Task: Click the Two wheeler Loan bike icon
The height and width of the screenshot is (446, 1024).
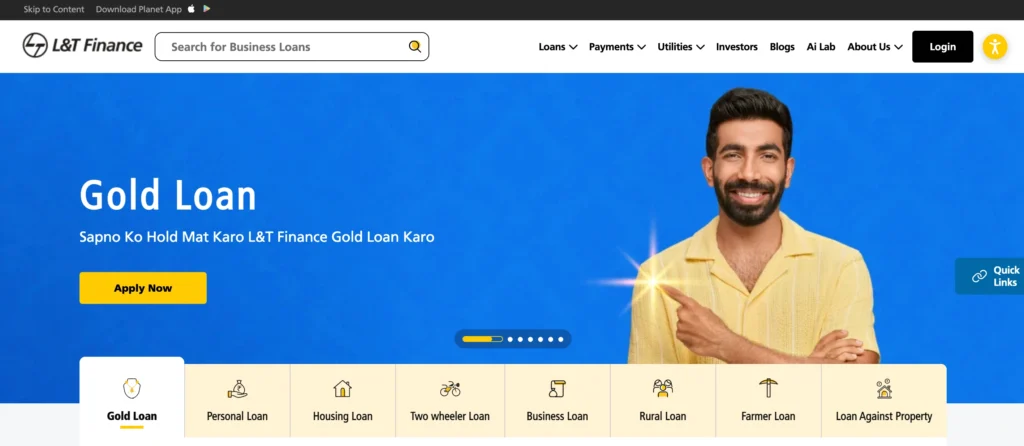Action: point(450,389)
